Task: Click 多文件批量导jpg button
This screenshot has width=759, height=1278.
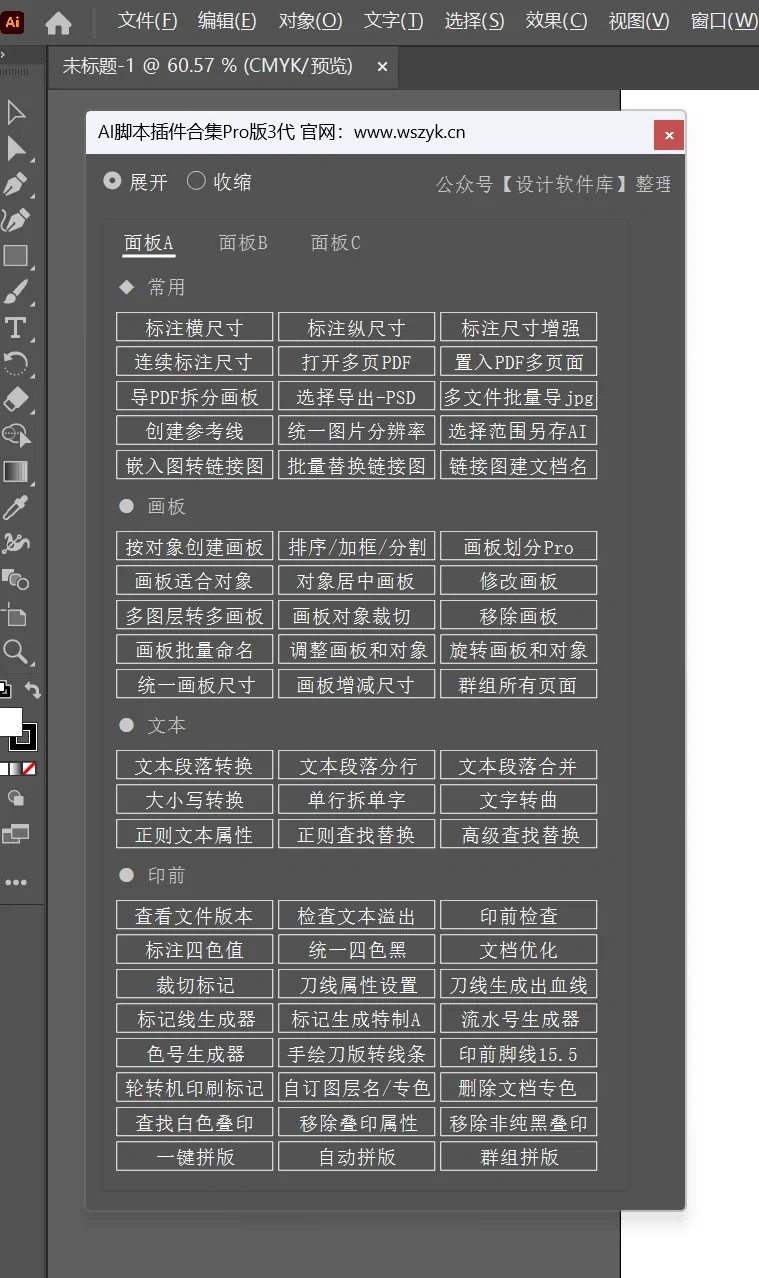Action: click(x=519, y=396)
